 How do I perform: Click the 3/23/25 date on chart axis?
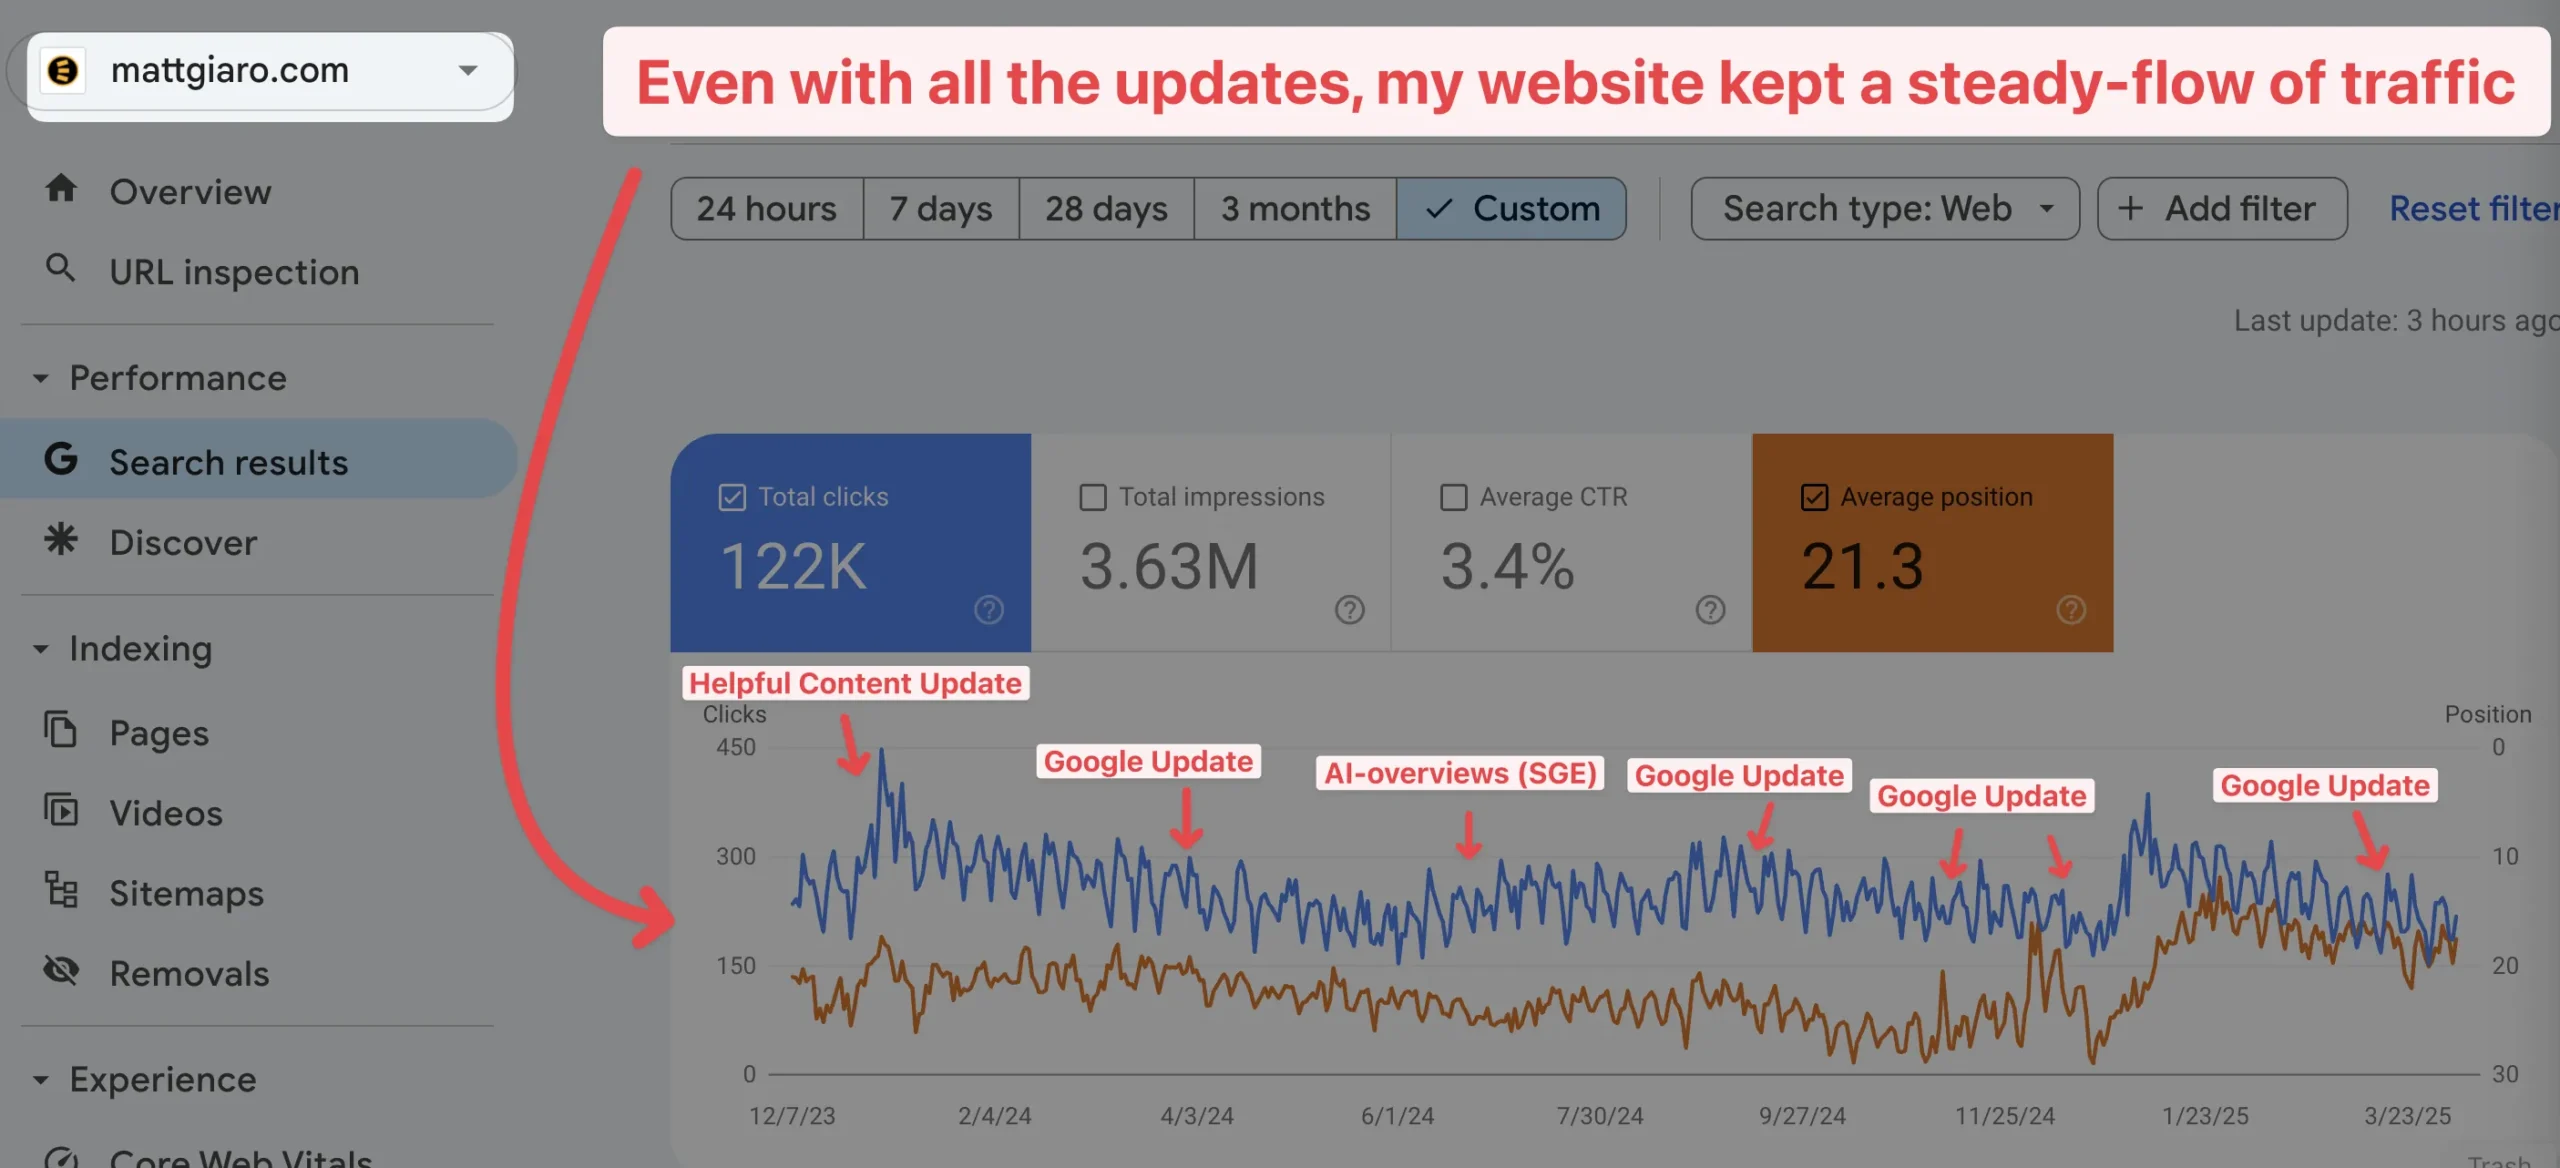pyautogui.click(x=2407, y=1115)
